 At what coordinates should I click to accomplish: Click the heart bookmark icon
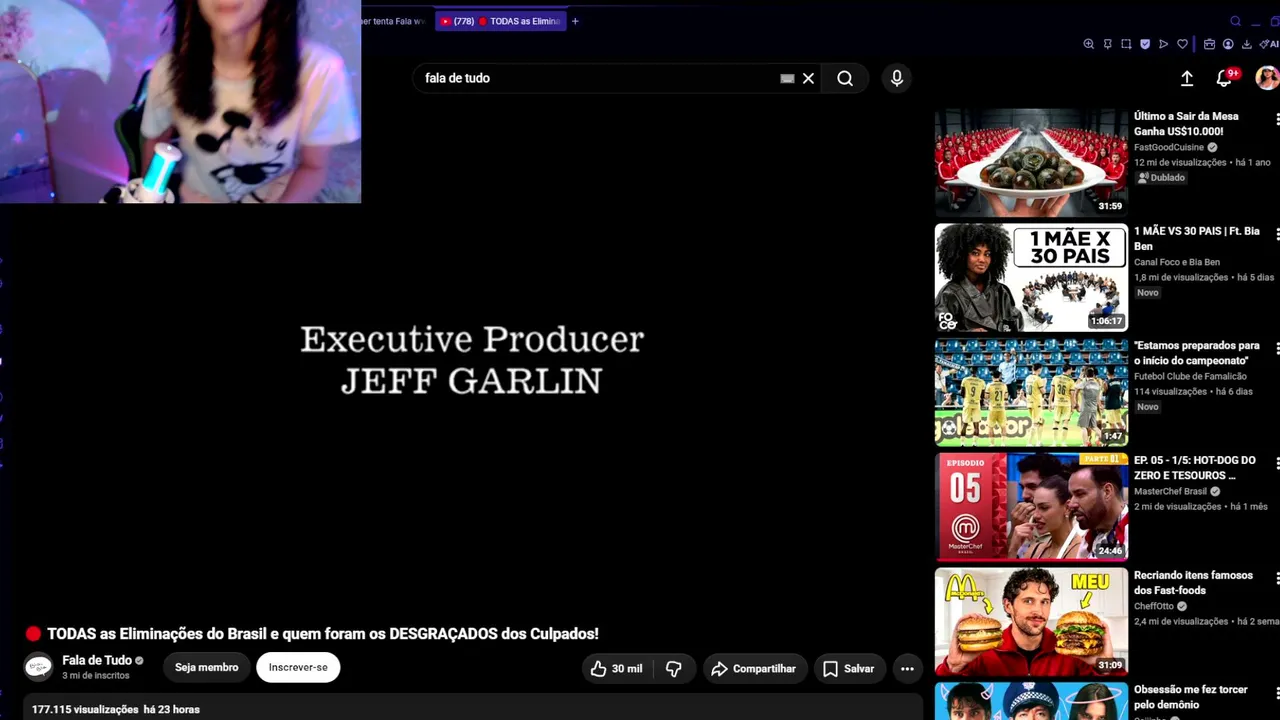1182,44
